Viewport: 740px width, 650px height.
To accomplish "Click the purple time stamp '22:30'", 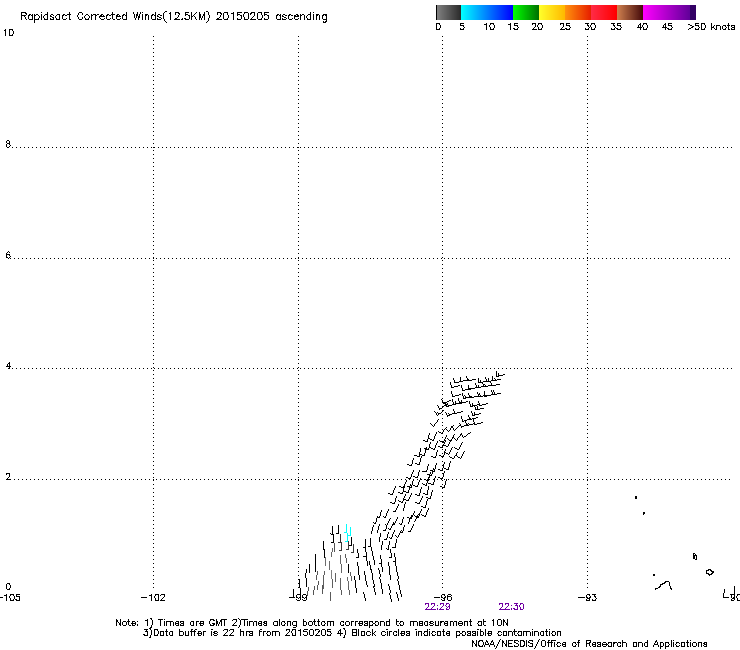I will [512, 607].
